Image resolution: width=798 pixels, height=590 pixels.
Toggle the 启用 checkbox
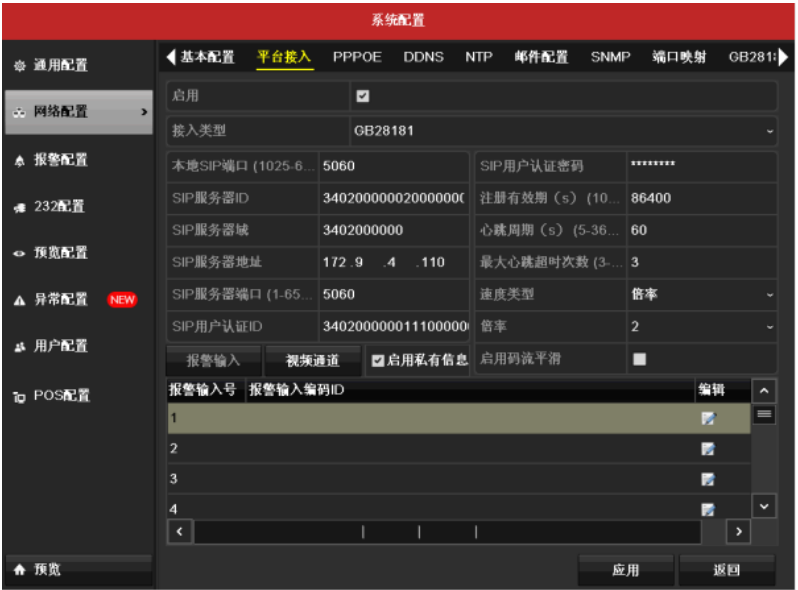click(x=363, y=96)
